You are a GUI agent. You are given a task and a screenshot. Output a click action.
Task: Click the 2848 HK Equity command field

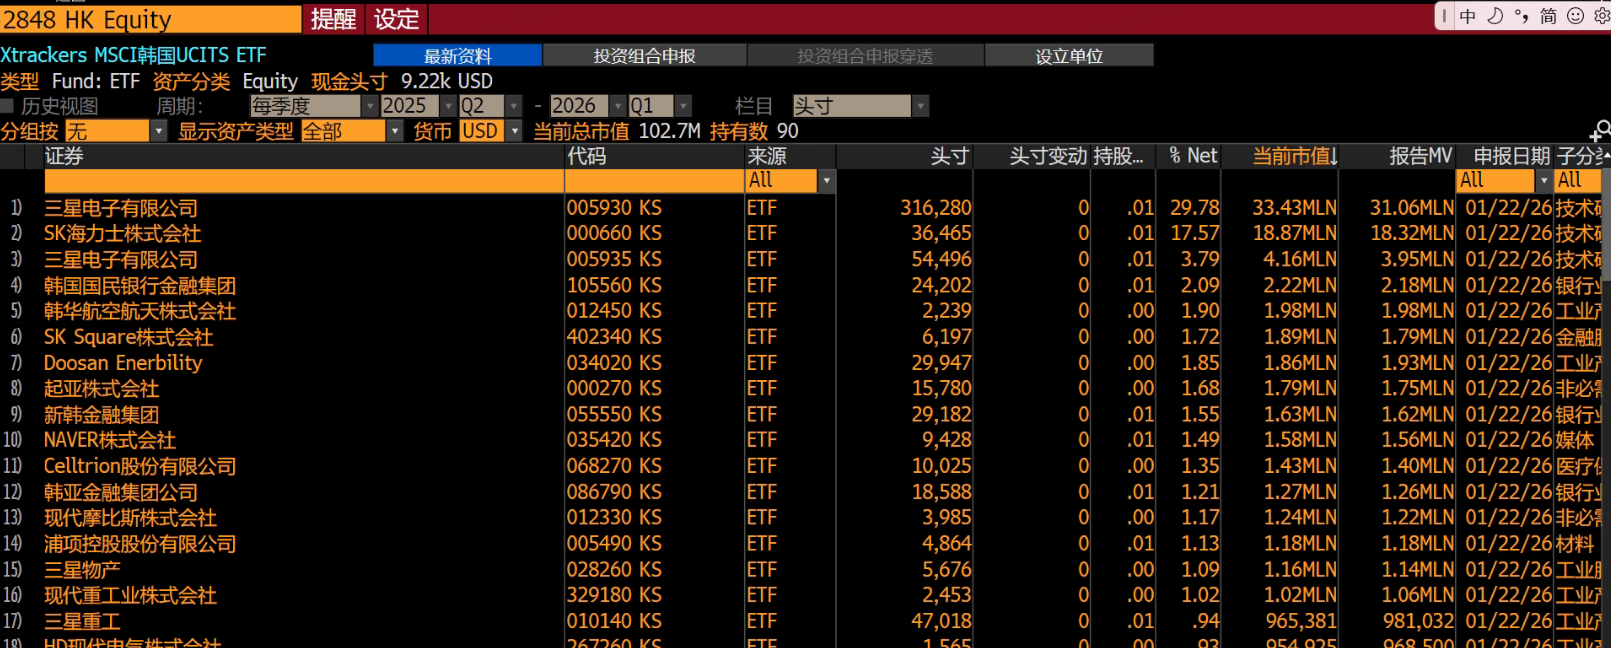[x=150, y=19]
